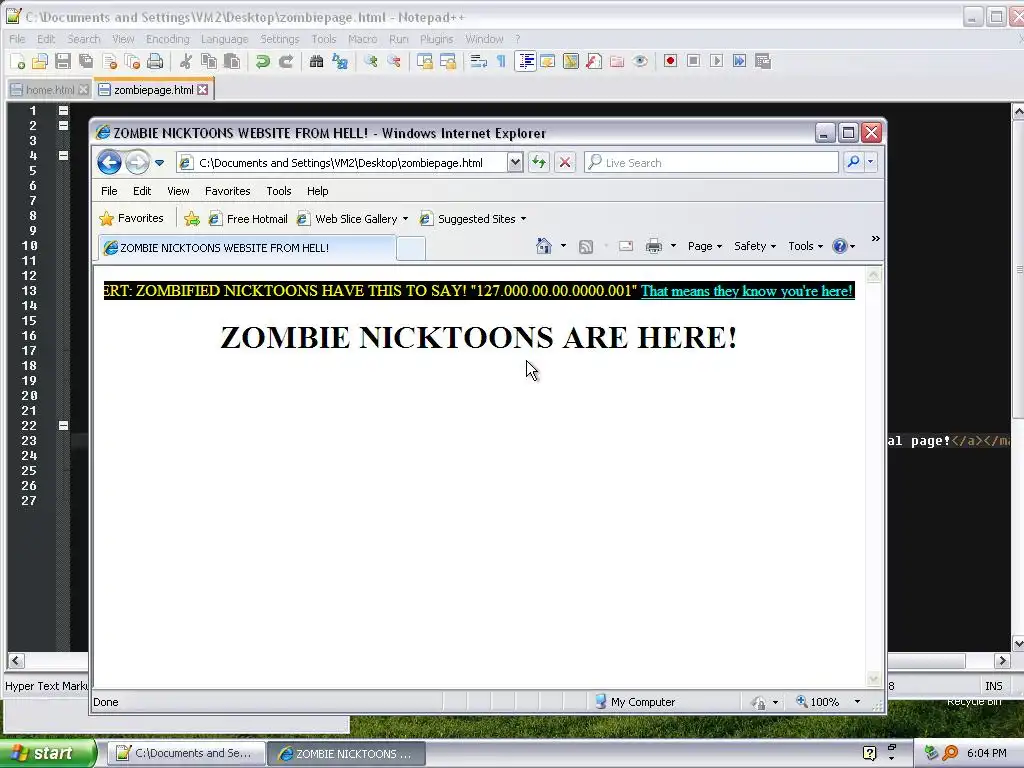
Task: Click the Cut scissors icon in Notepad++
Action: [x=186, y=61]
